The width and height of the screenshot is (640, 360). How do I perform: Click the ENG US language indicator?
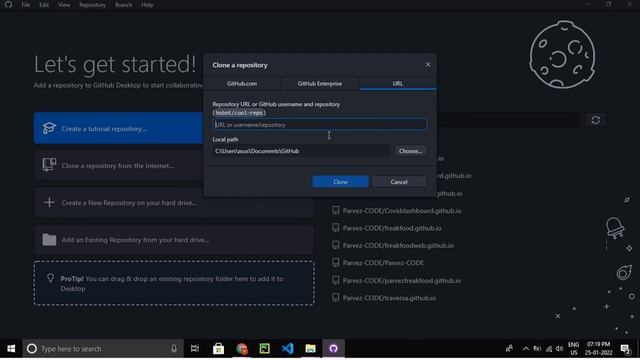click(x=573, y=349)
